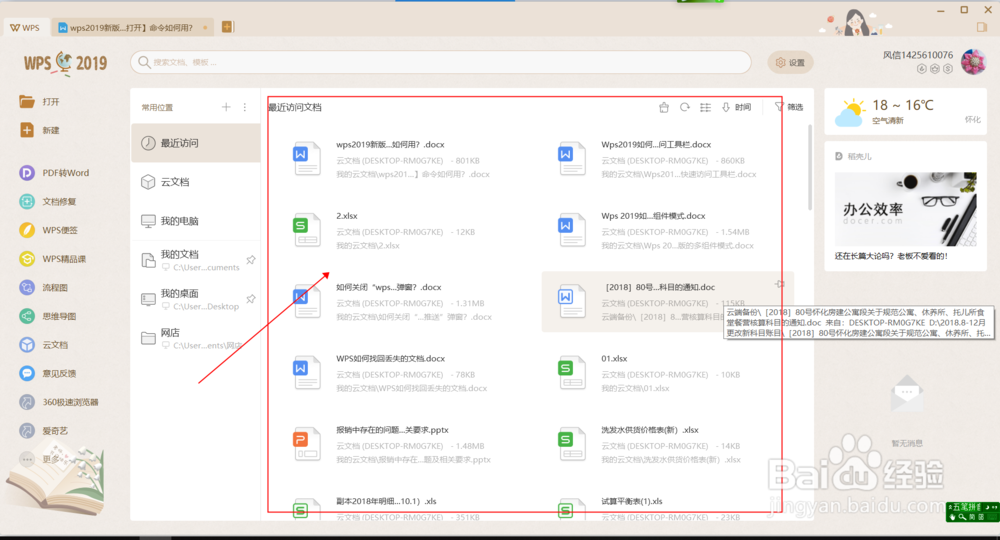Switch to the WPS home tab
Screen dimensions: 1000x540
coord(26,27)
